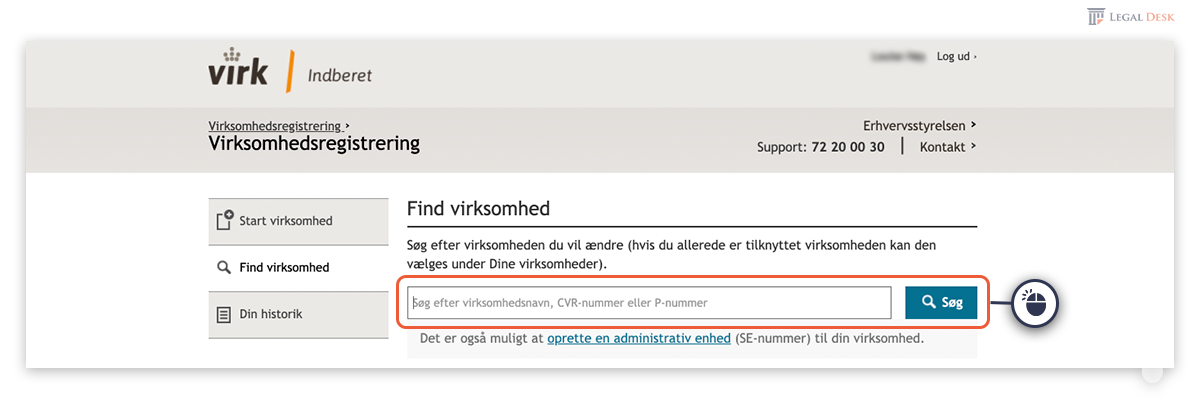Click the virk crown logo
The height and width of the screenshot is (413, 1201).
point(238,67)
